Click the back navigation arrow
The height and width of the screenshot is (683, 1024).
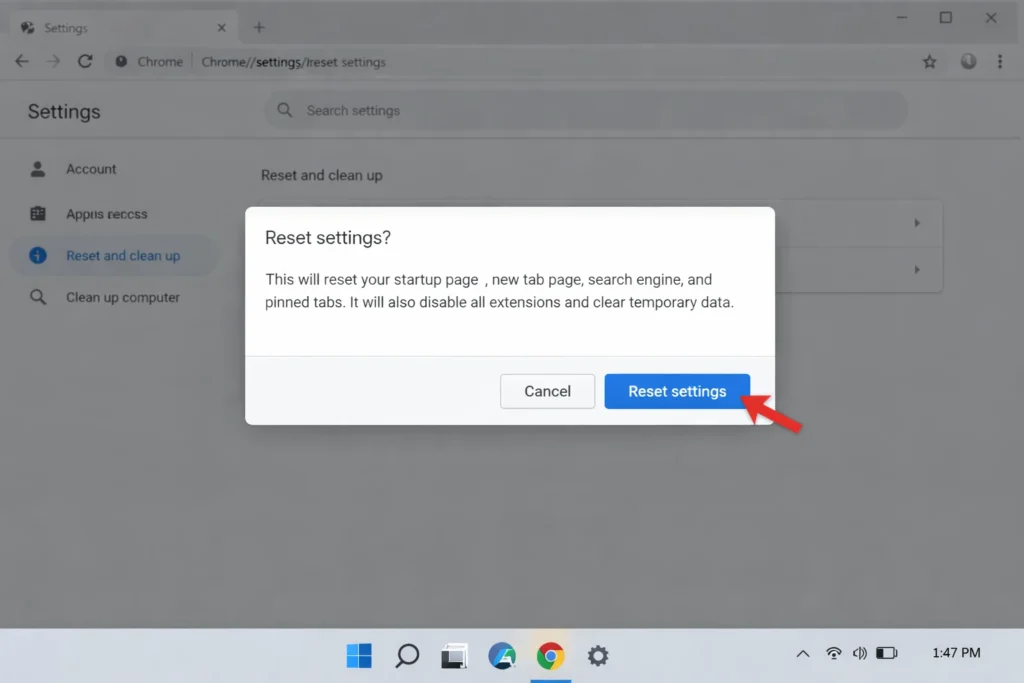tap(22, 61)
